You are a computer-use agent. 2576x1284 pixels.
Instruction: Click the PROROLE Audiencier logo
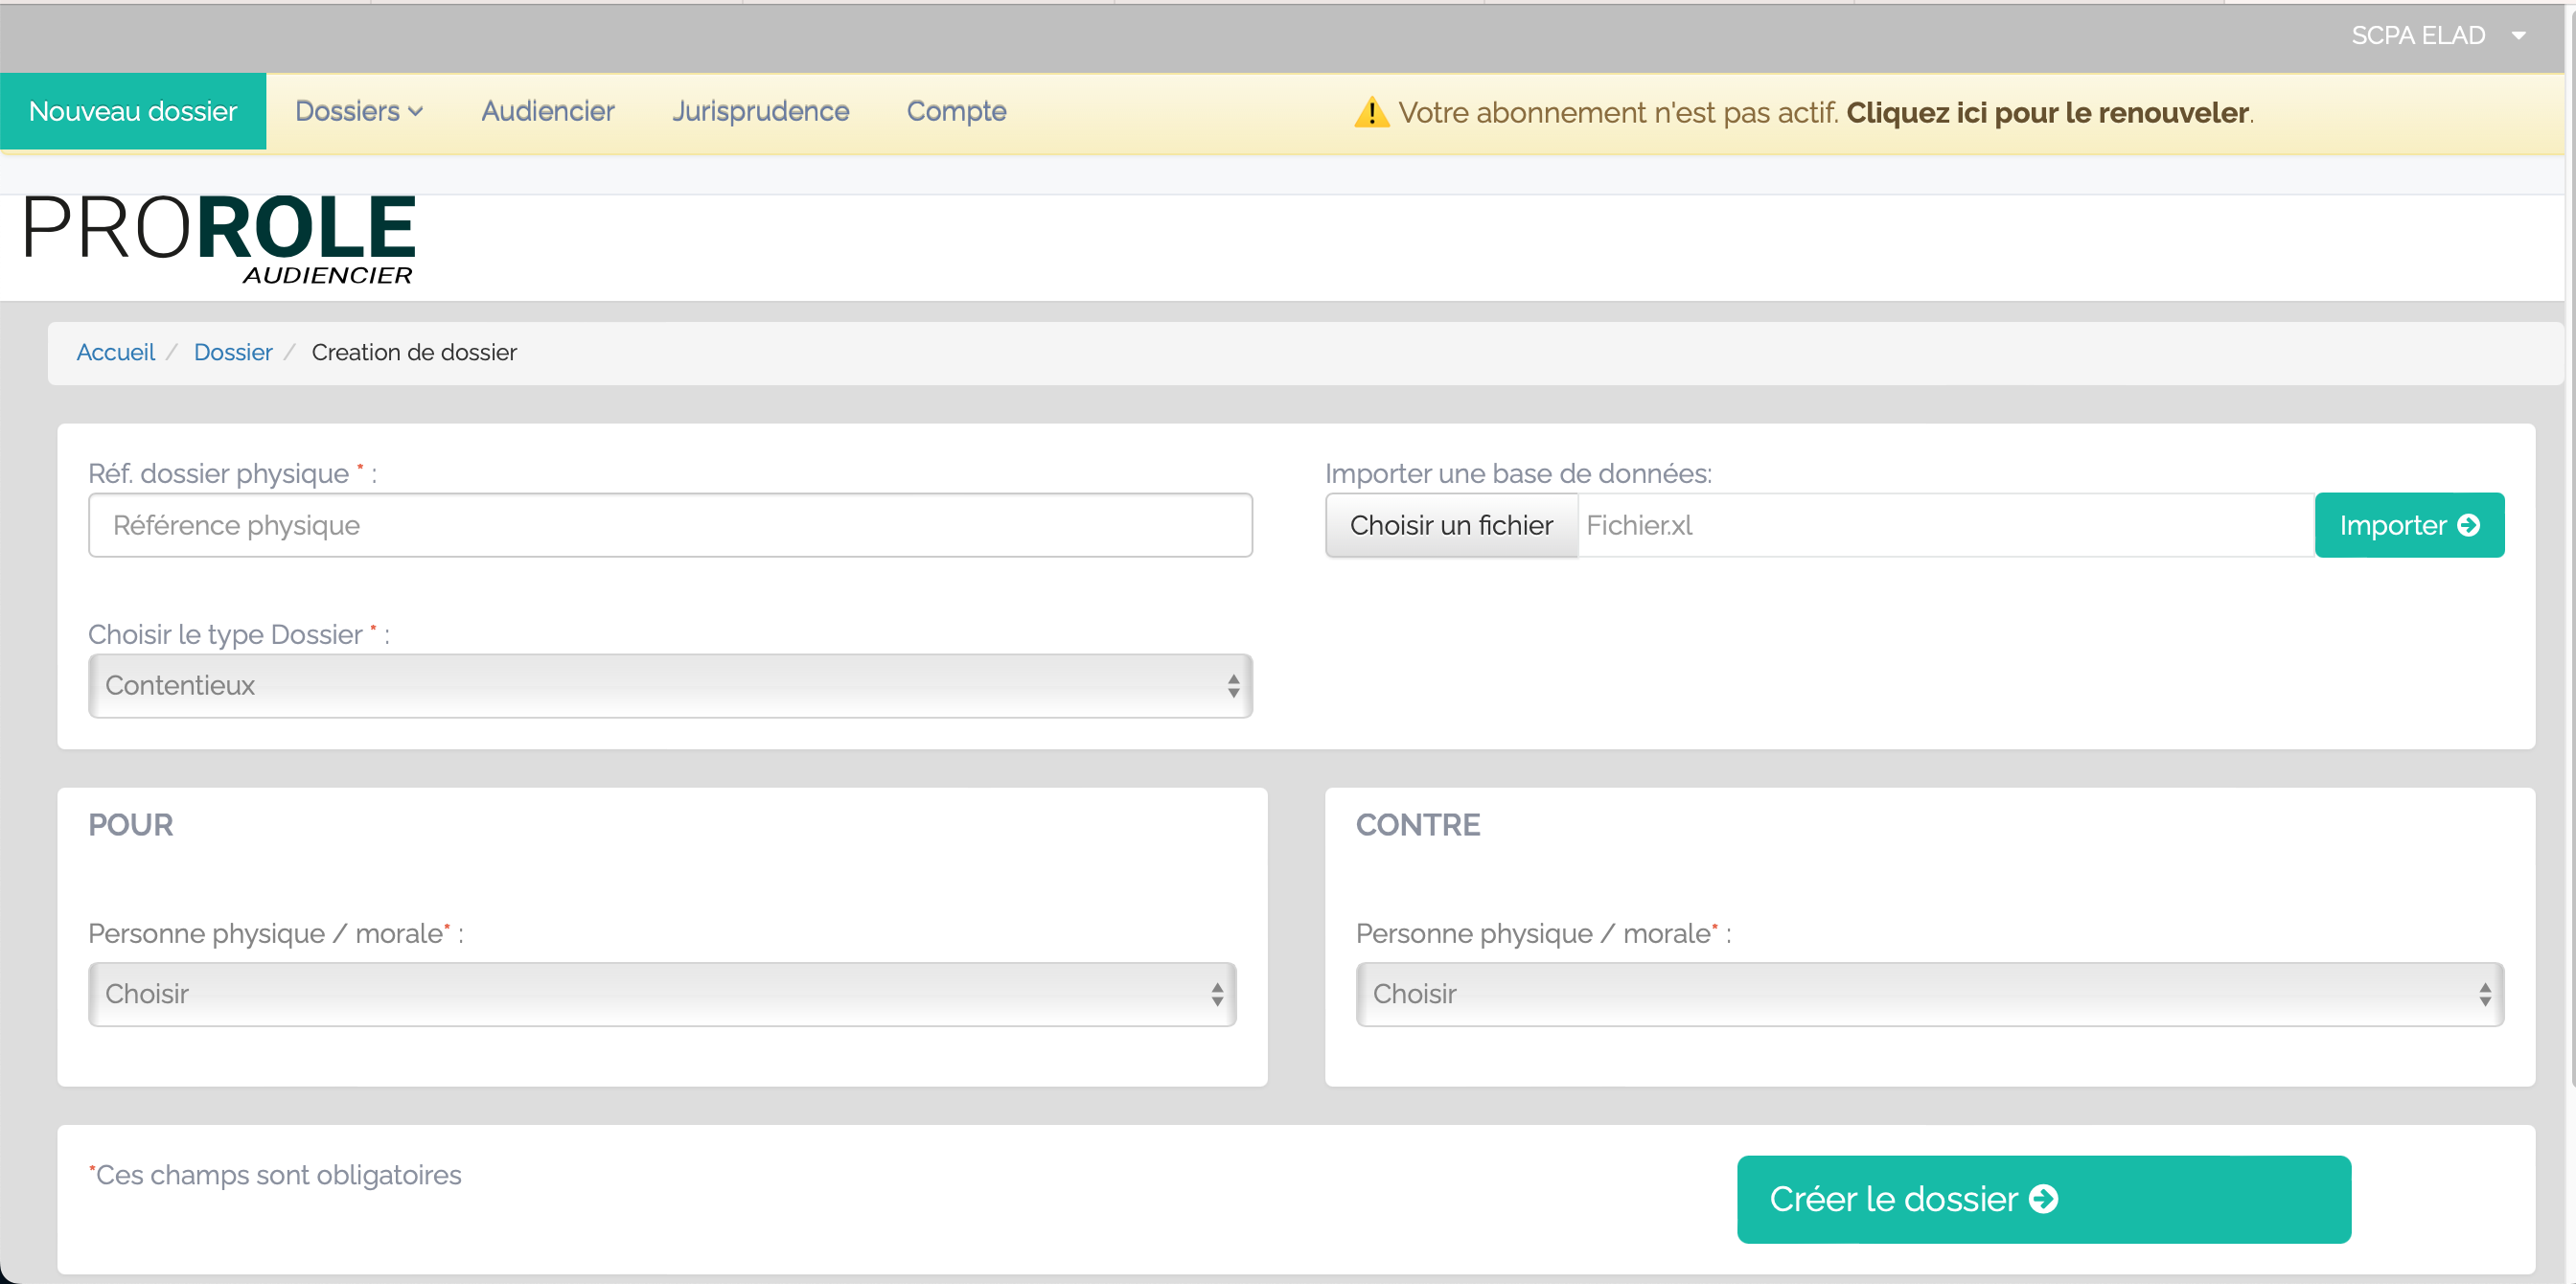click(x=219, y=240)
